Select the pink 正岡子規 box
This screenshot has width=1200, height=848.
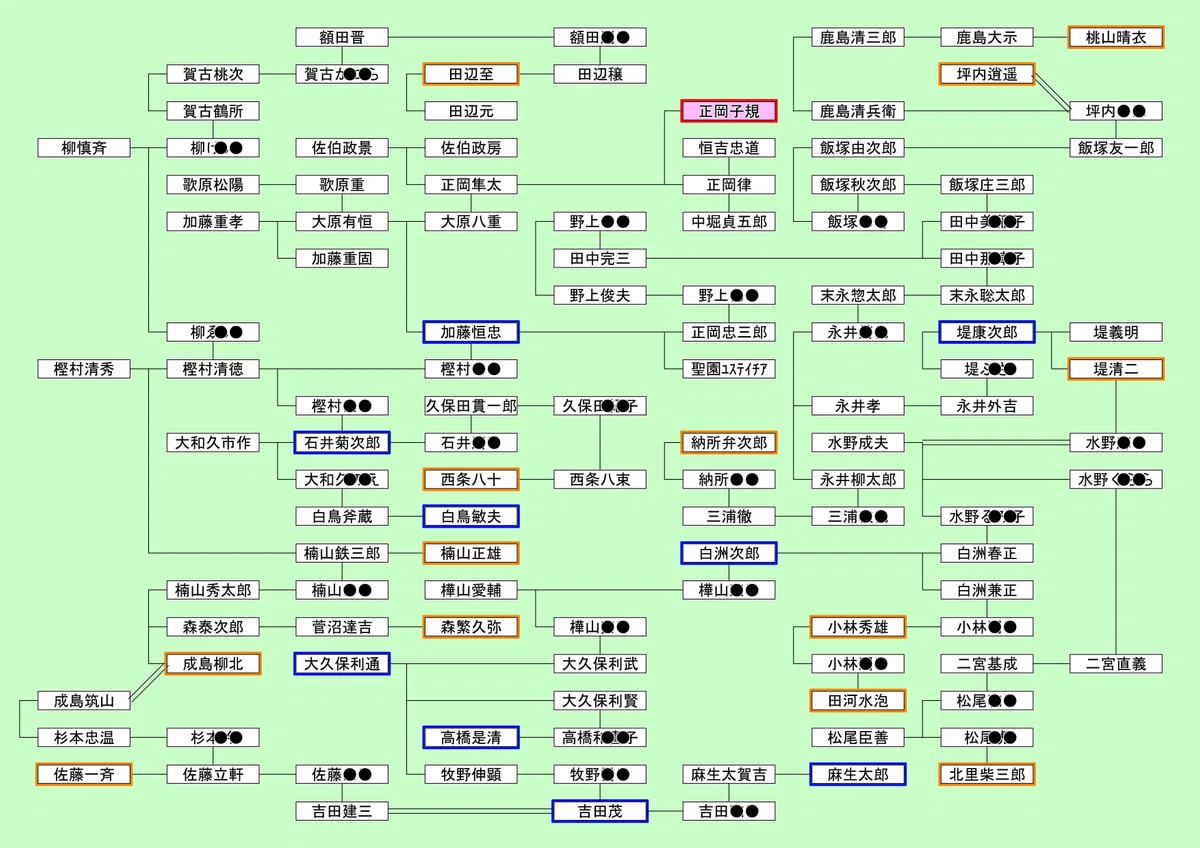(x=729, y=111)
